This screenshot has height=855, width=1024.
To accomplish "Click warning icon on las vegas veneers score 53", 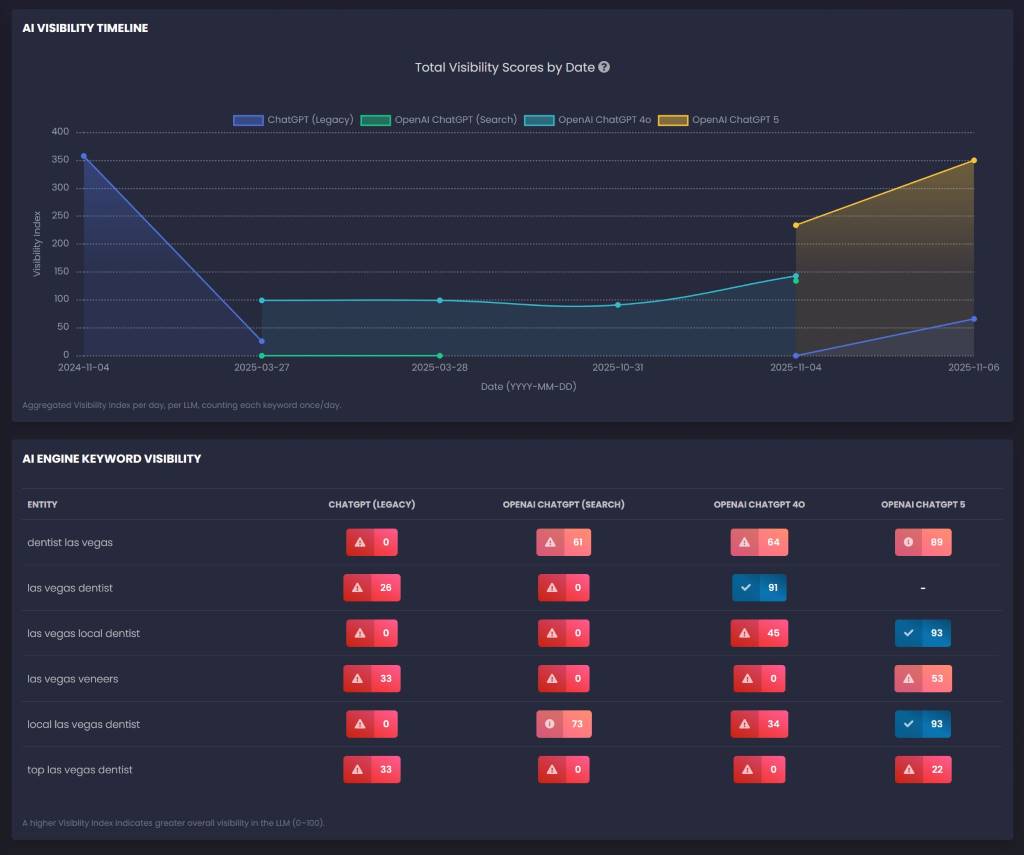I will pyautogui.click(x=909, y=679).
